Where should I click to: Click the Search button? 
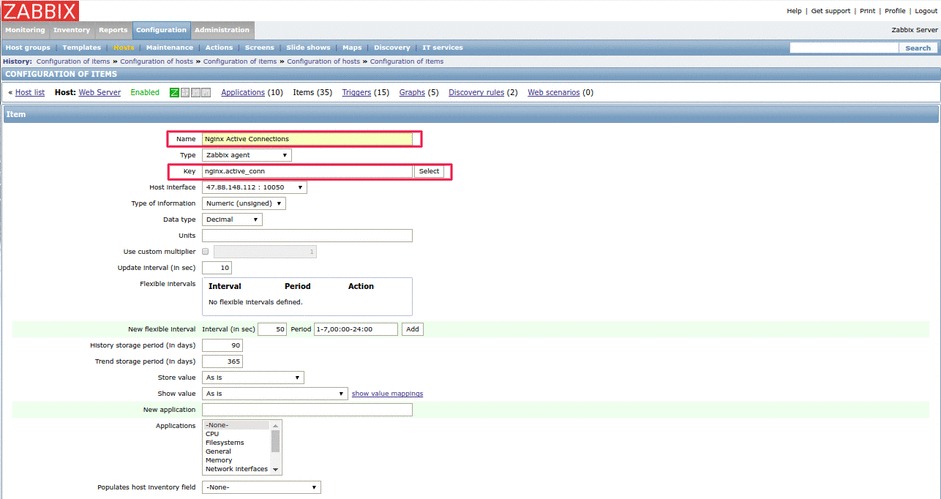[x=918, y=48]
